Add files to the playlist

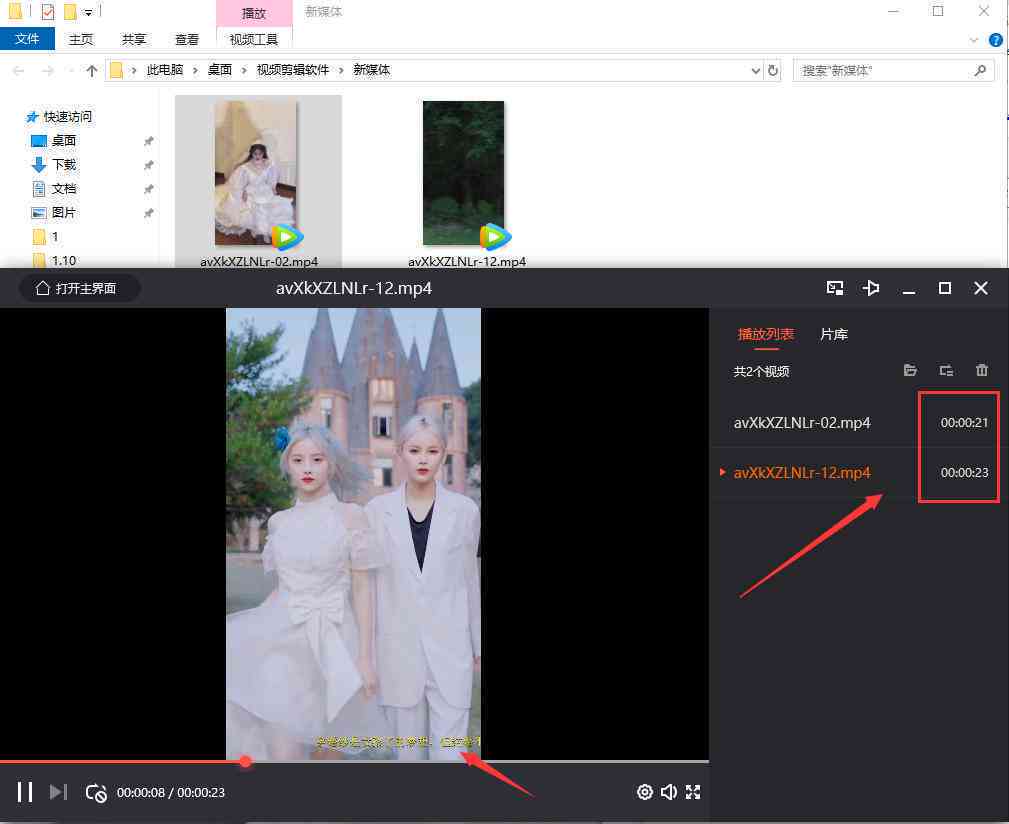coord(910,371)
